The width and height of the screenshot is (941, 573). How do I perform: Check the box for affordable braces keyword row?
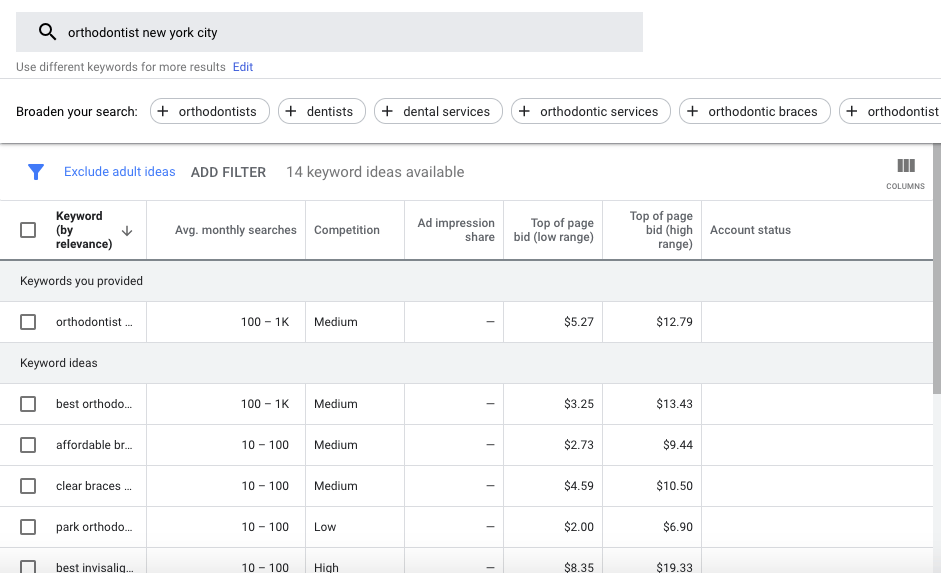pos(28,445)
